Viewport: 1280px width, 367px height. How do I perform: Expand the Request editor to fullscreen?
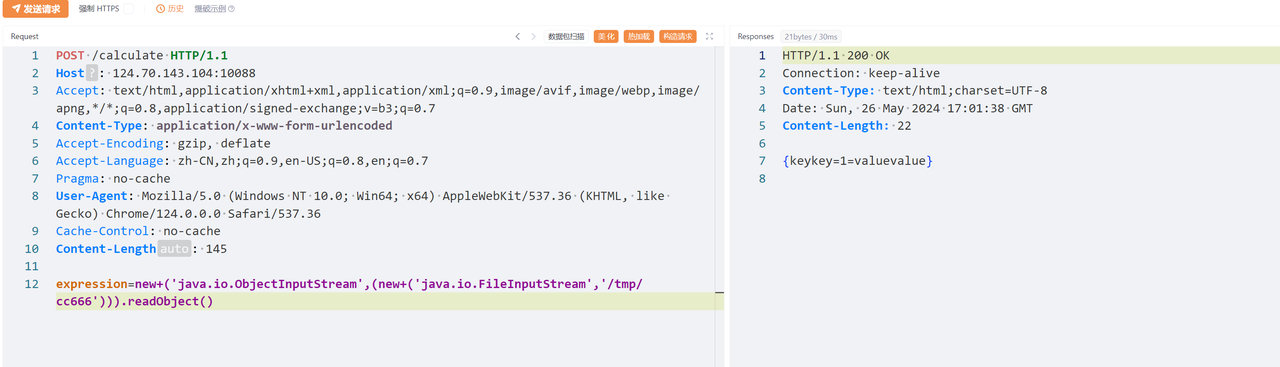pyautogui.click(x=709, y=36)
